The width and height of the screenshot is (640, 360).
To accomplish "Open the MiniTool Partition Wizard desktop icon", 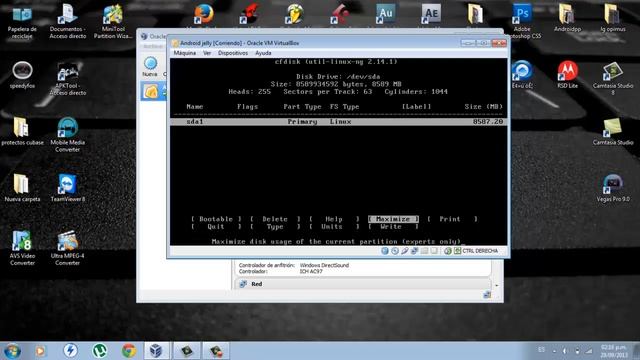I will [113, 22].
